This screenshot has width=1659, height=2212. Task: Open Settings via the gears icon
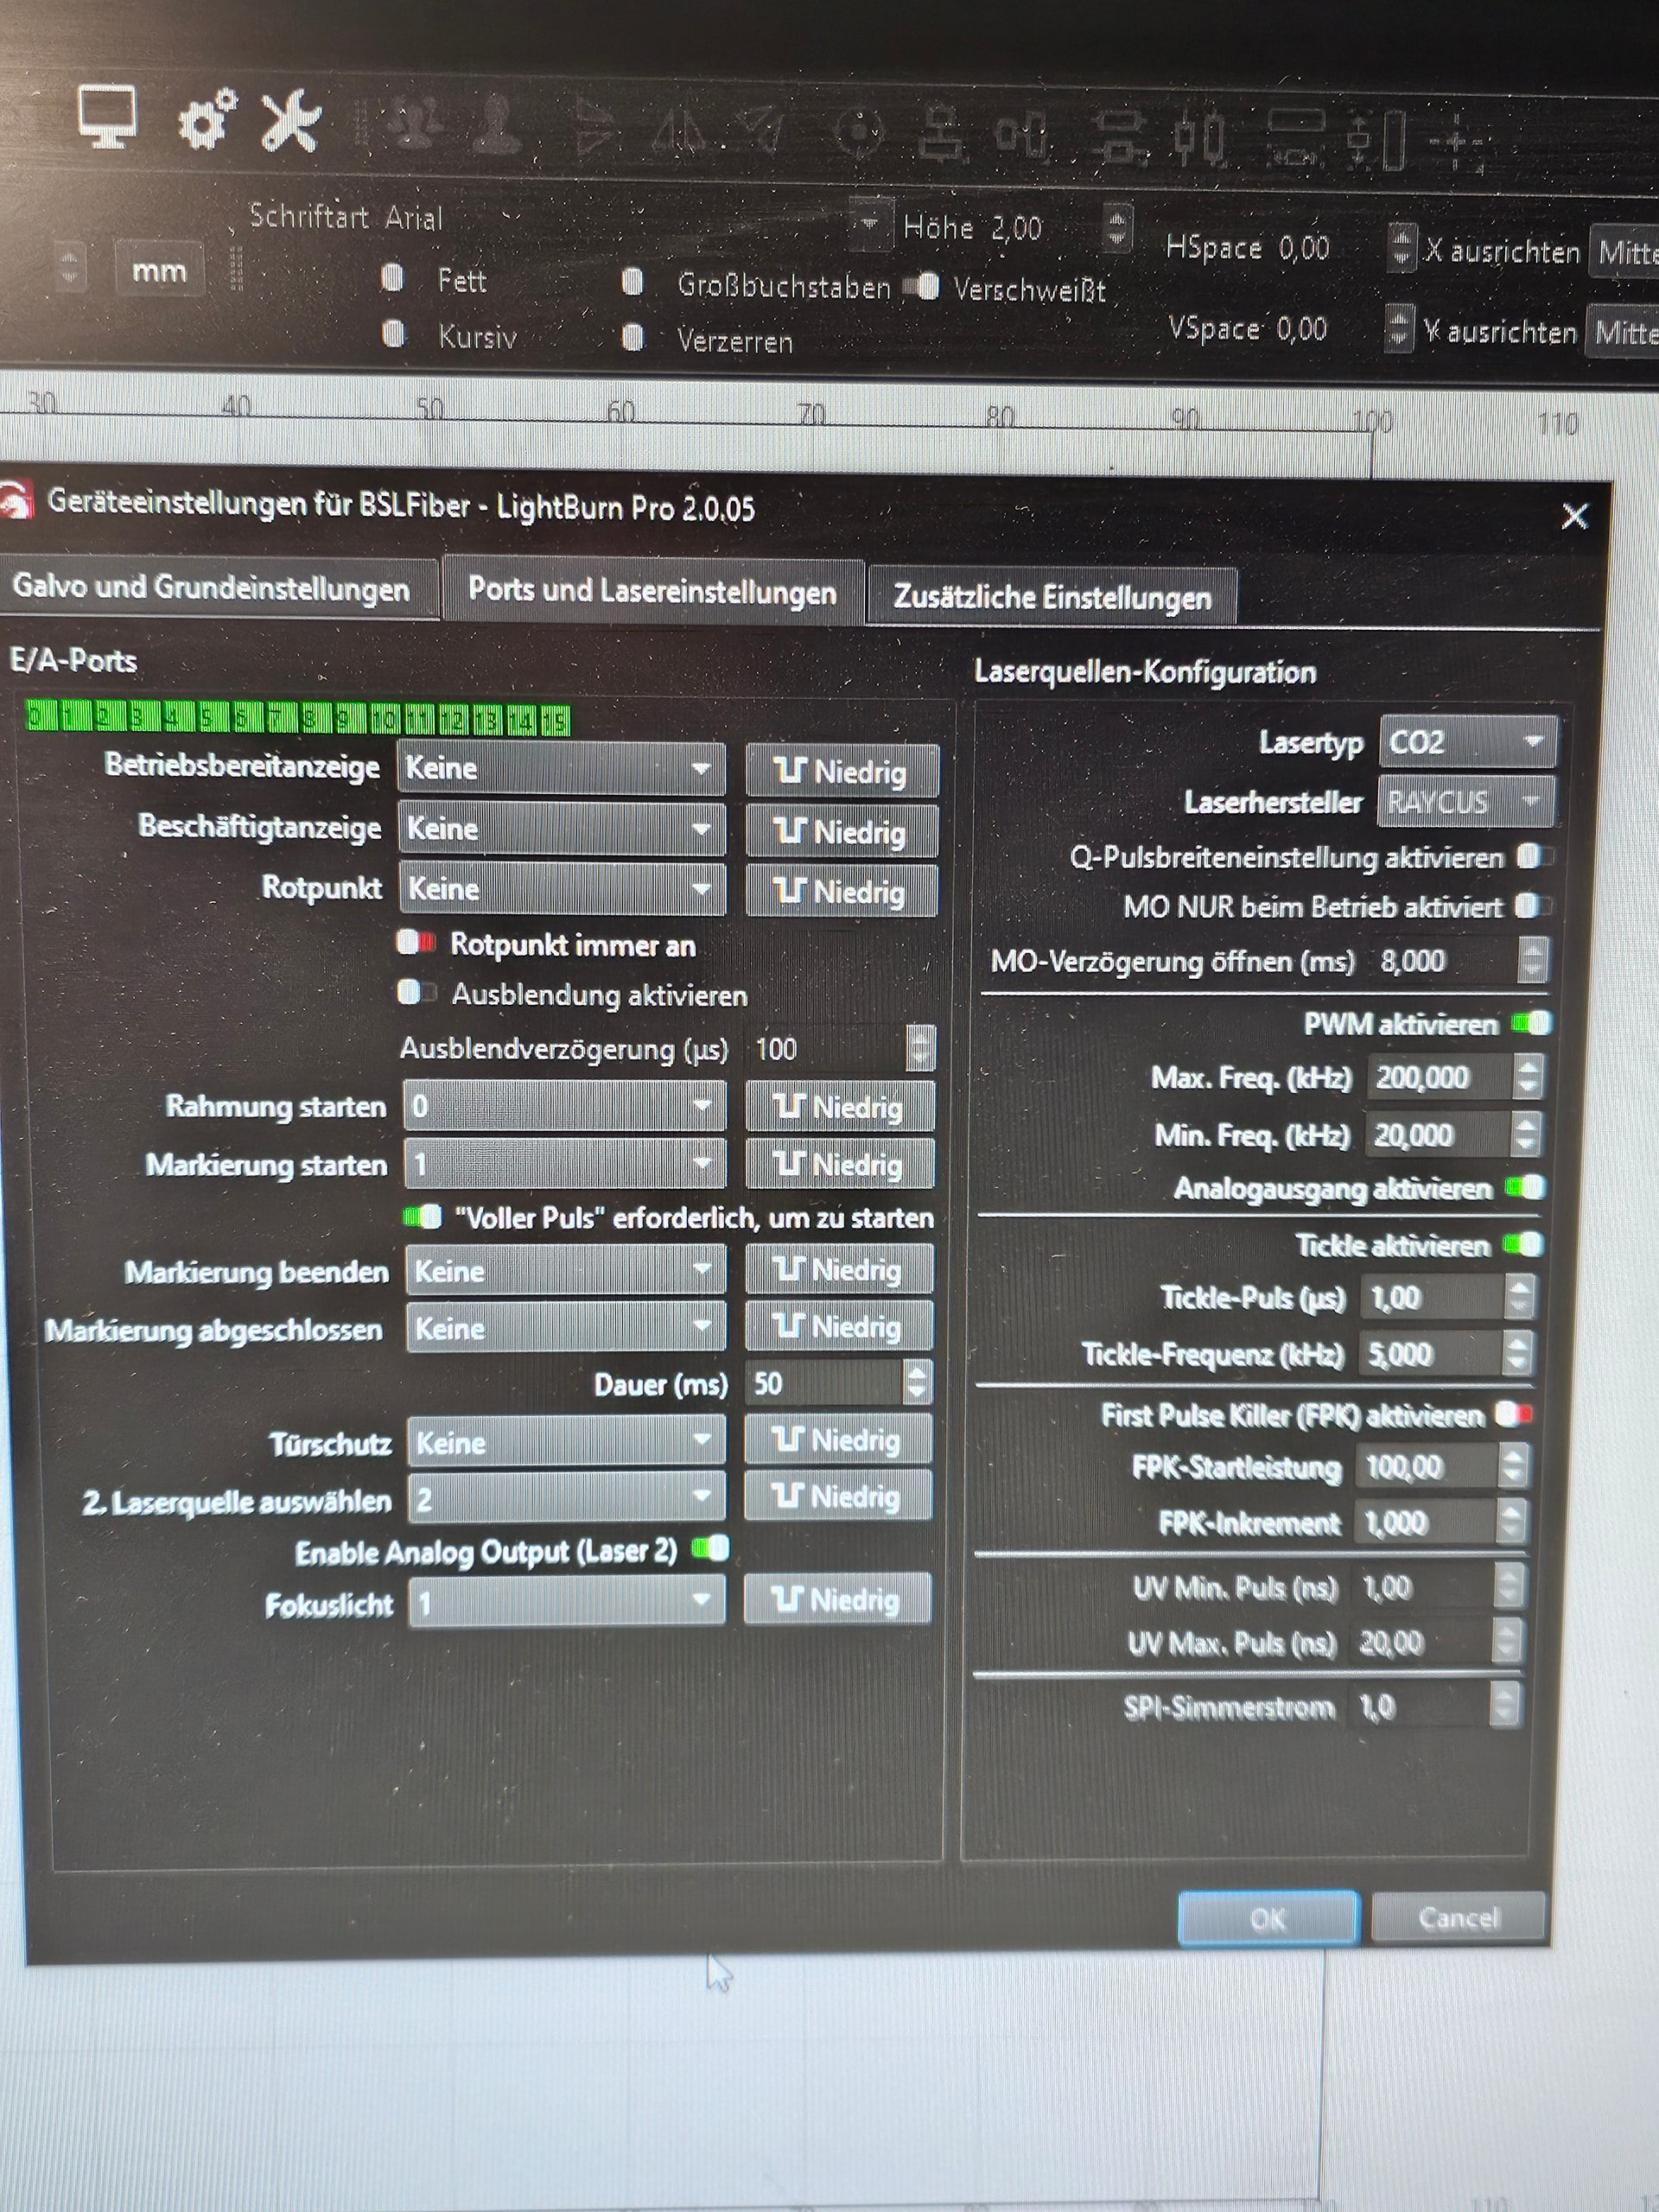pyautogui.click(x=207, y=120)
